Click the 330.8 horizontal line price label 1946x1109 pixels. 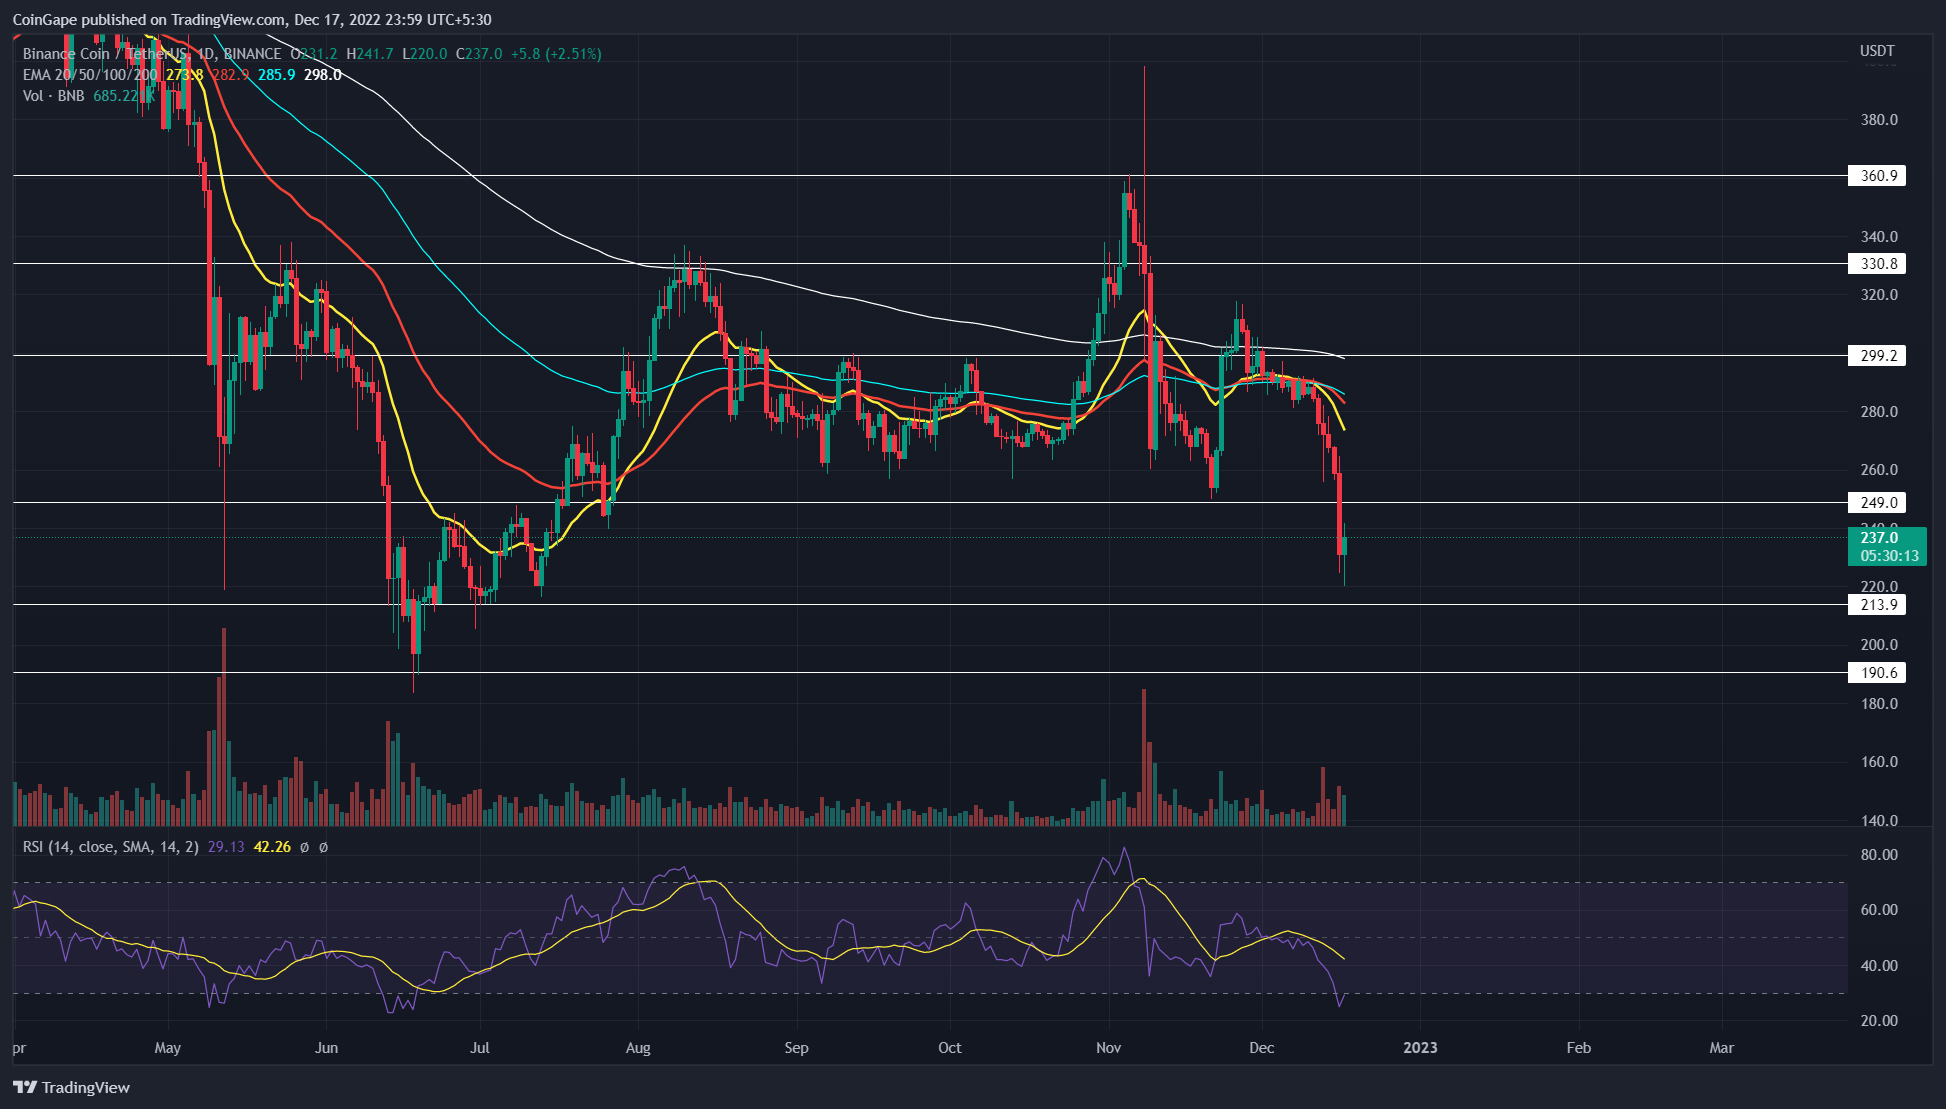click(1877, 264)
